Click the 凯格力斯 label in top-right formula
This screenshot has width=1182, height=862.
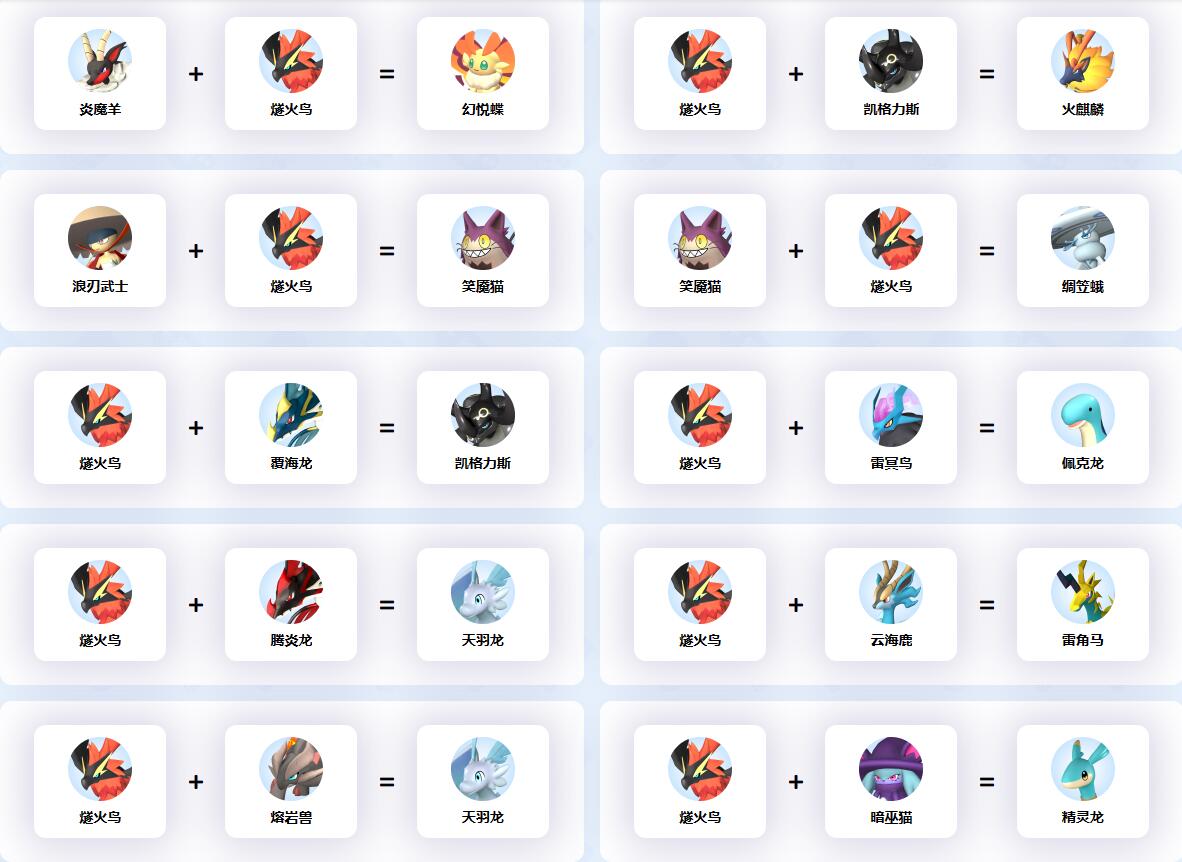pos(891,109)
